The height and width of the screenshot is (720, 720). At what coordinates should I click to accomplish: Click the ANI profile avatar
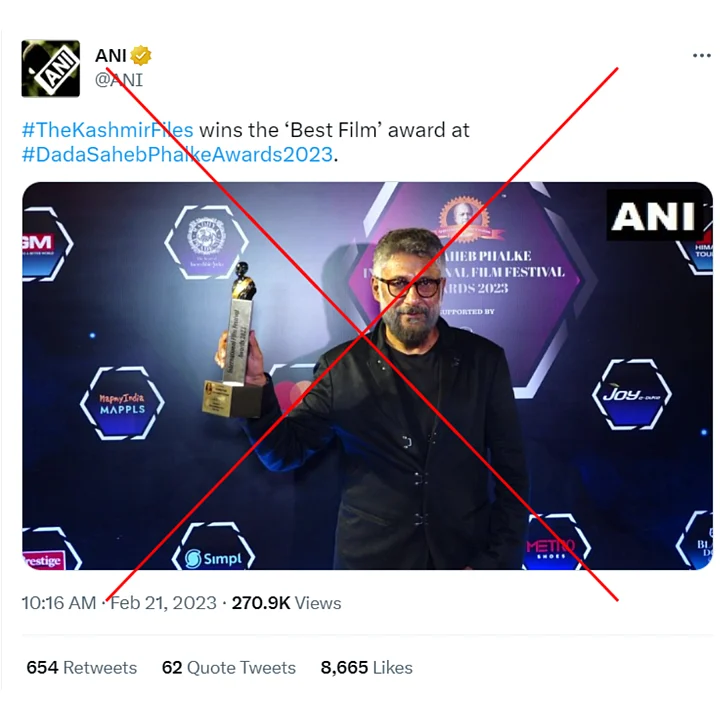[x=50, y=68]
